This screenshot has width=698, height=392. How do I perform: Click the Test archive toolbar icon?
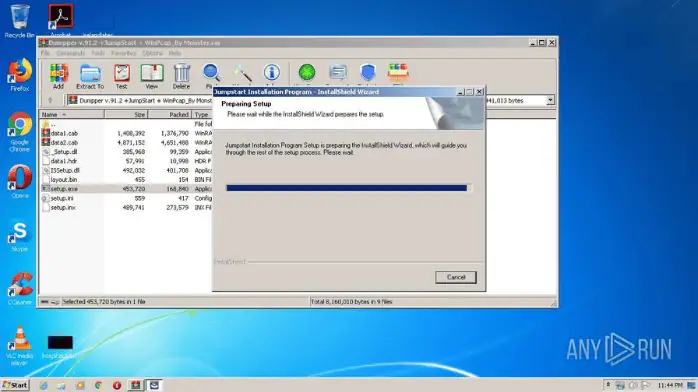click(x=122, y=76)
